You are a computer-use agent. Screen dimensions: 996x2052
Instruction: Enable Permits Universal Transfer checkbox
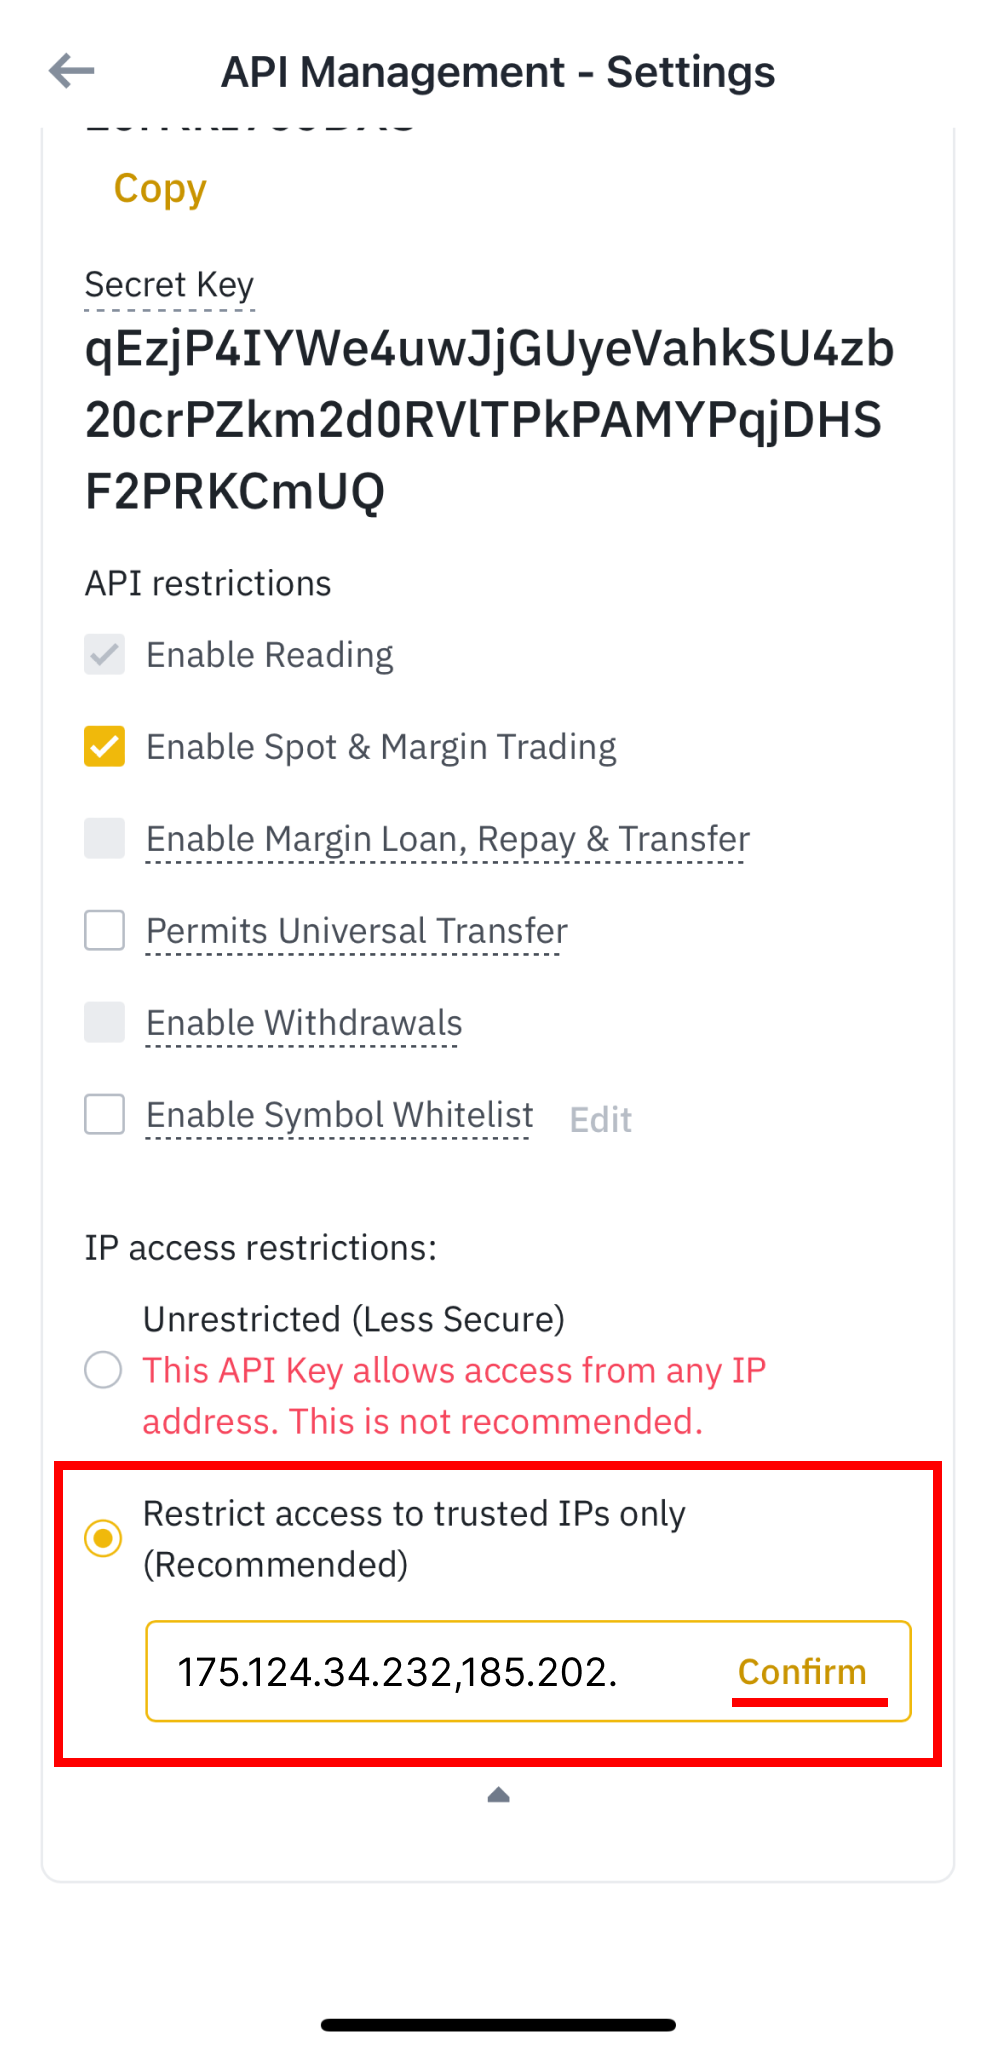105,931
